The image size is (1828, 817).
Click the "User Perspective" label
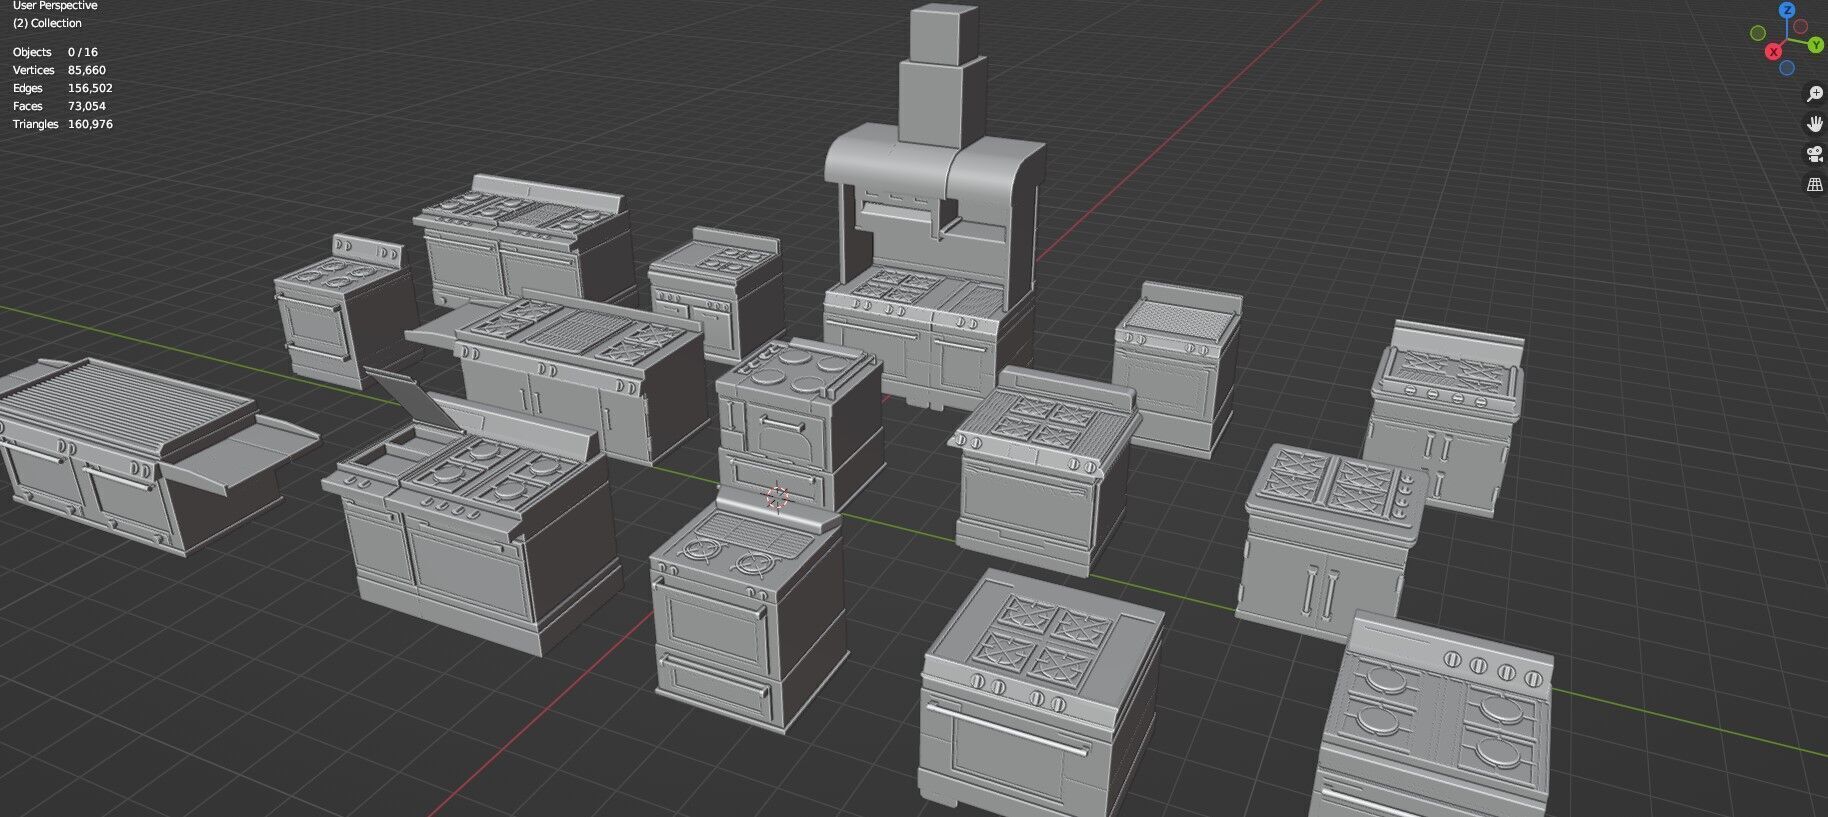click(x=55, y=6)
